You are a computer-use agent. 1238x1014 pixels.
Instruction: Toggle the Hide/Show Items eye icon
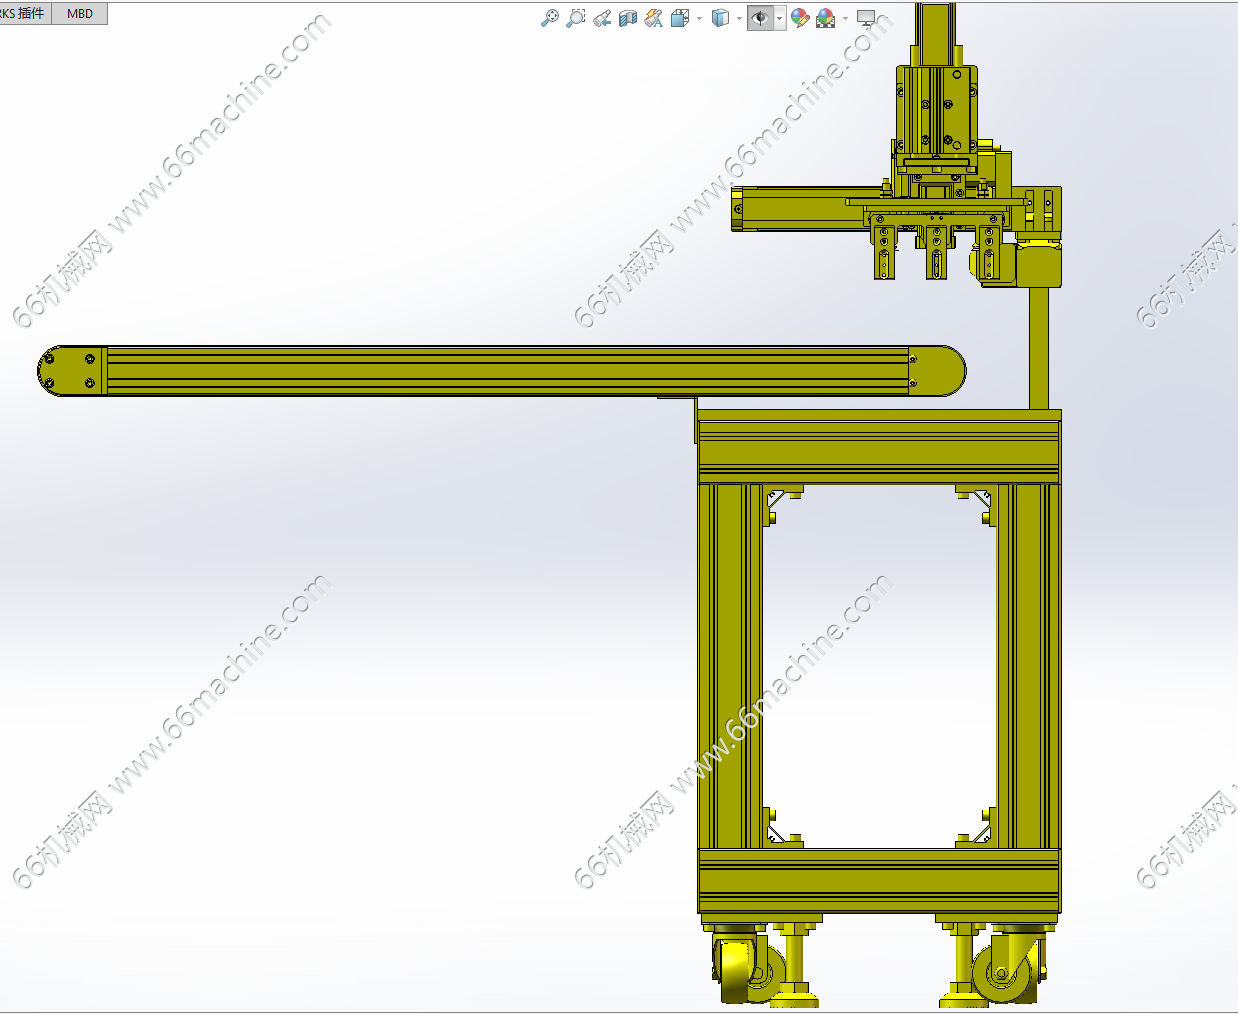pos(760,18)
